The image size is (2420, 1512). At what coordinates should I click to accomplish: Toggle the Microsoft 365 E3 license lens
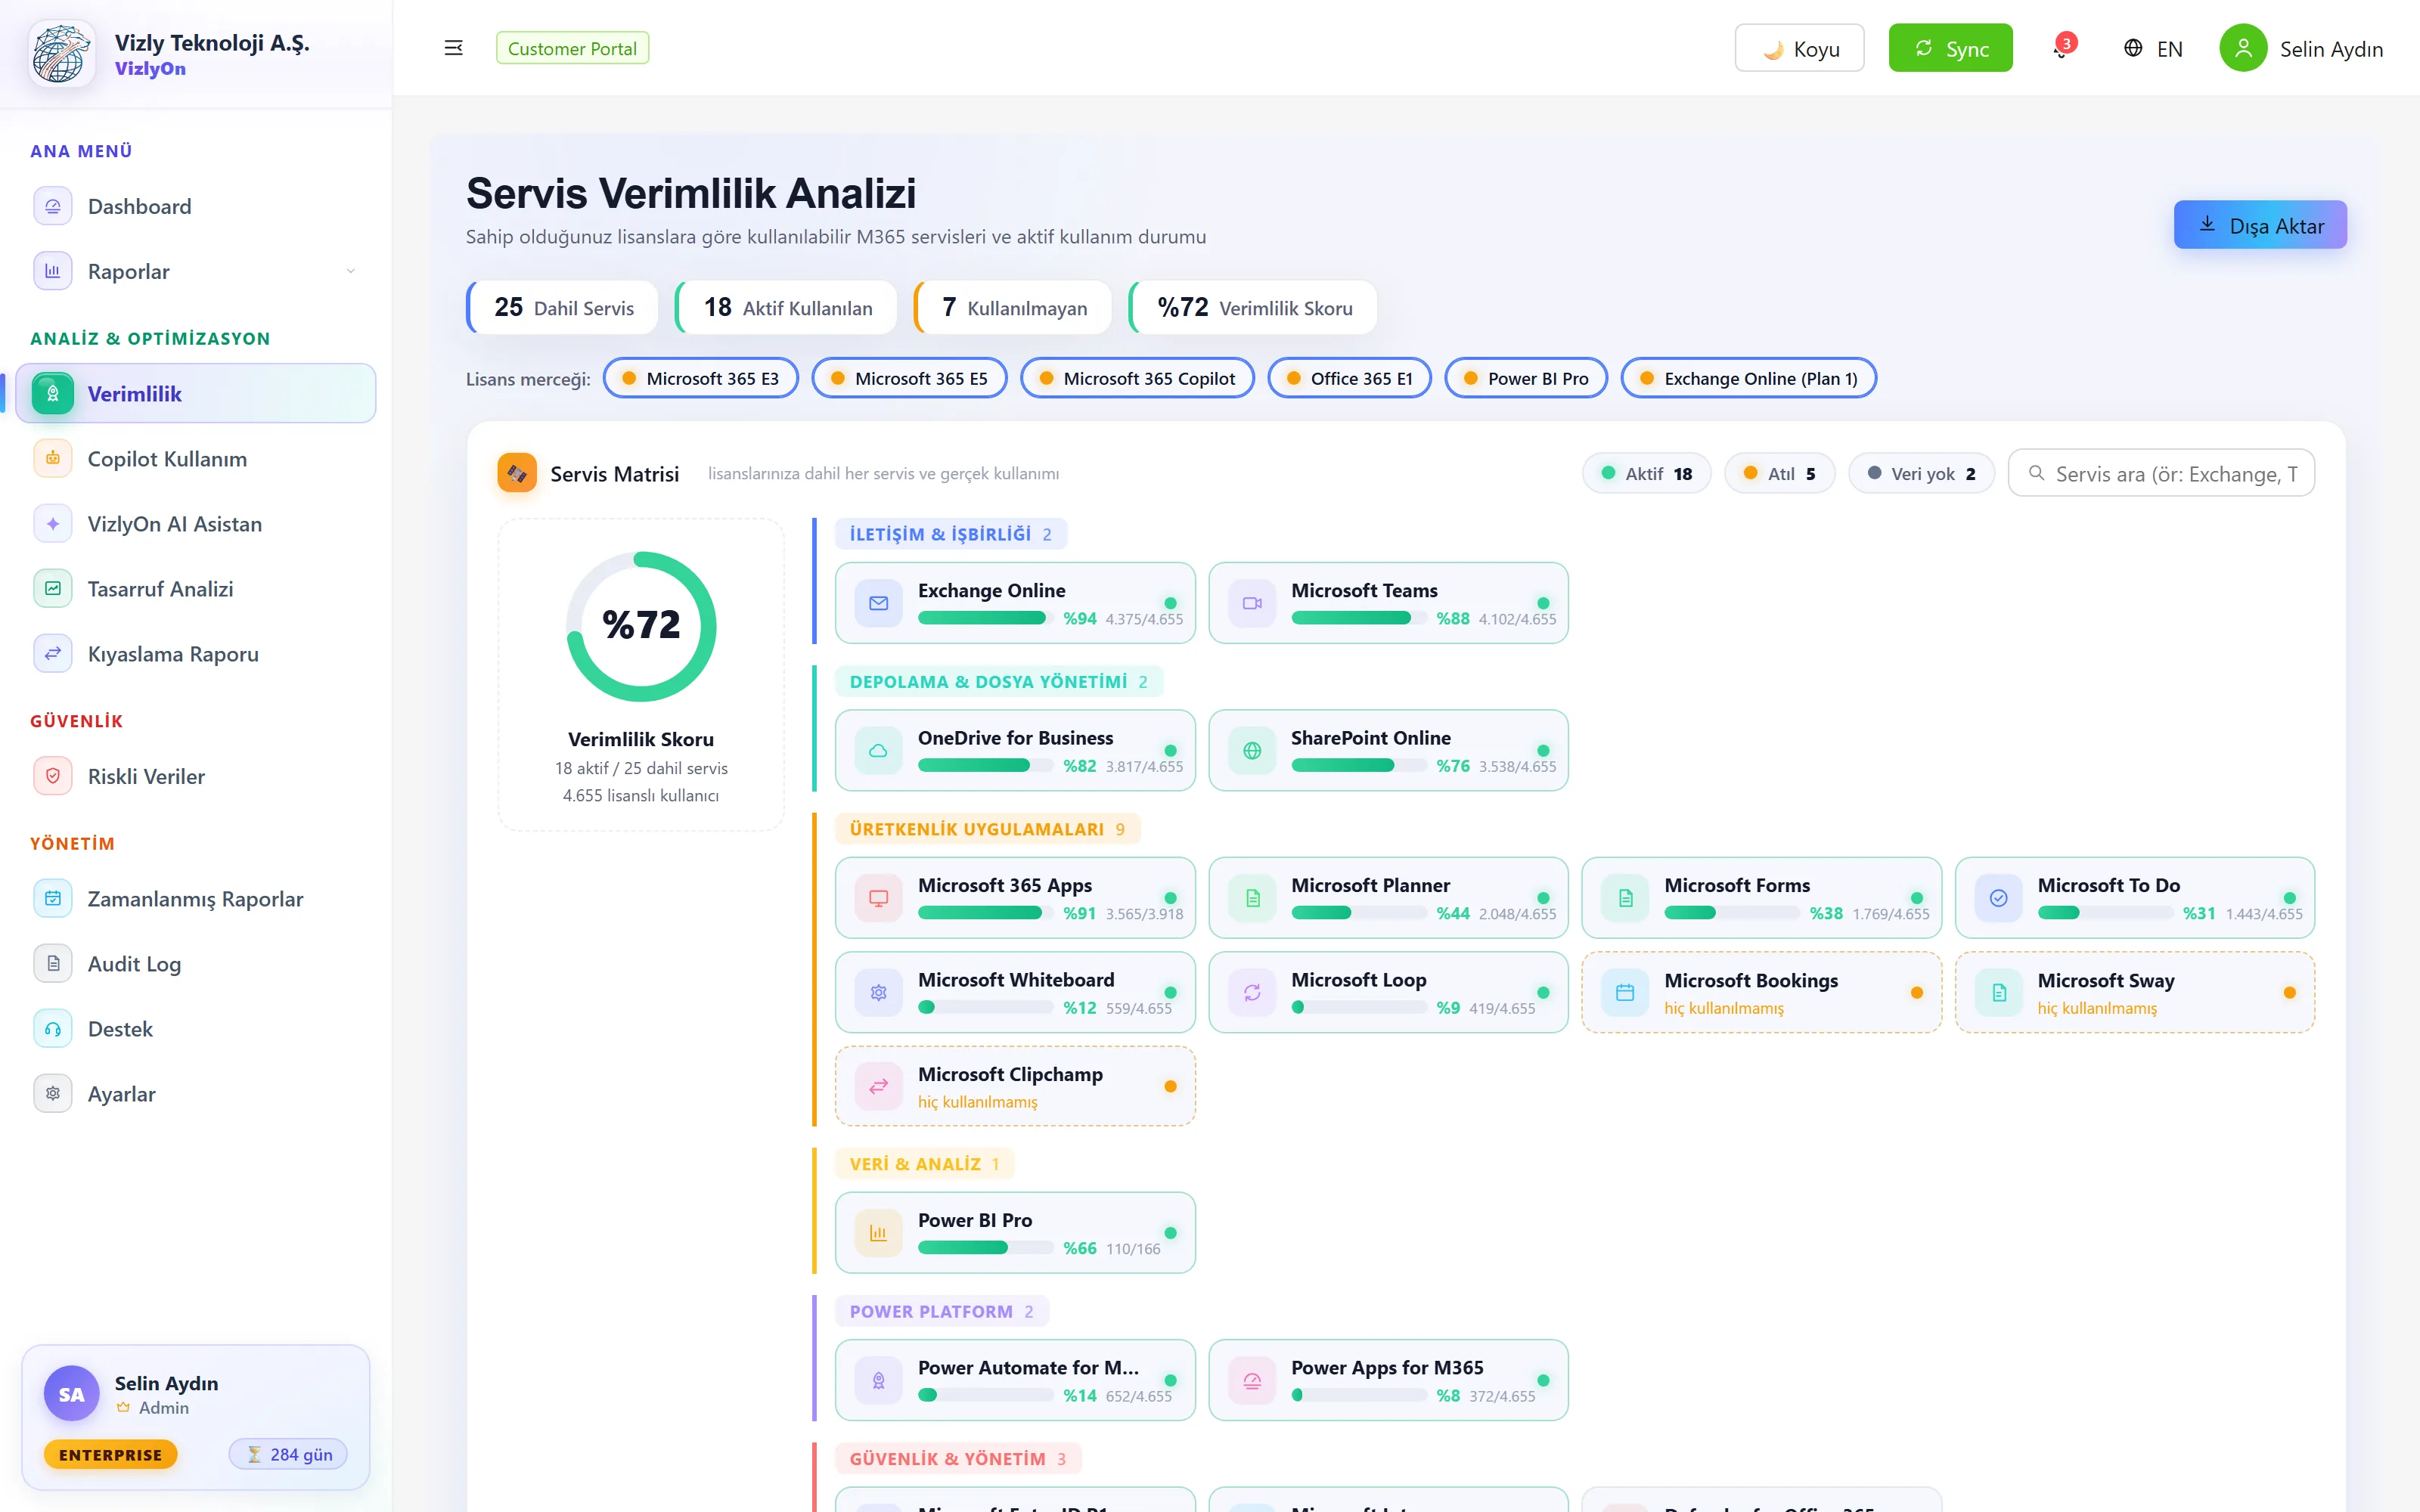click(700, 378)
